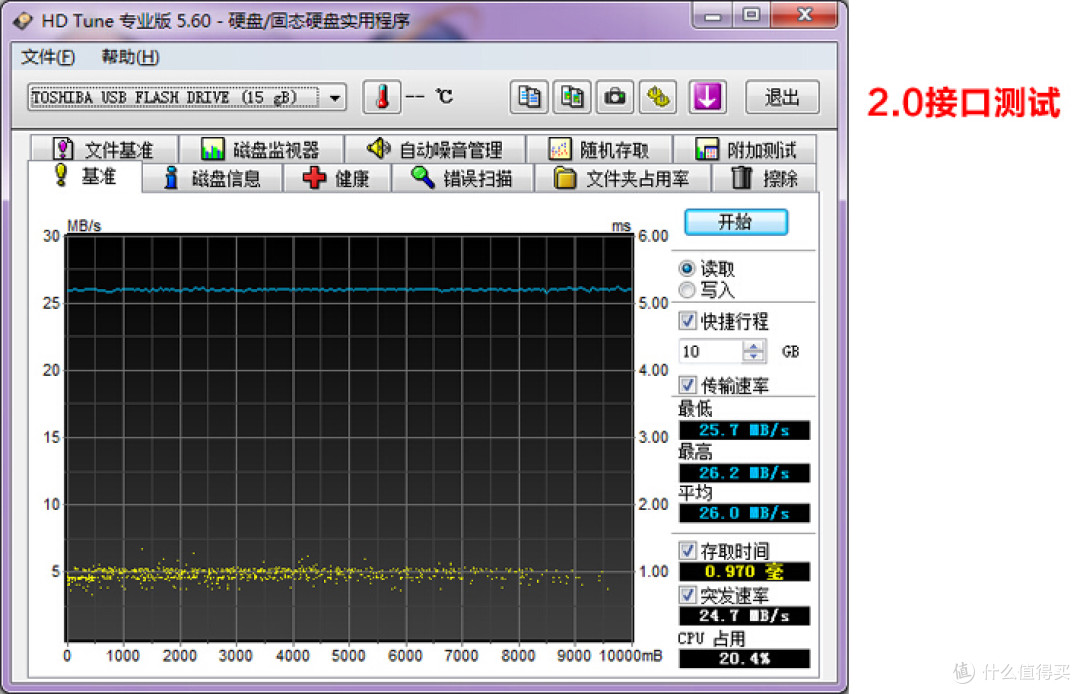
Task: Open the 附加测试 tab
Action: pos(745,149)
